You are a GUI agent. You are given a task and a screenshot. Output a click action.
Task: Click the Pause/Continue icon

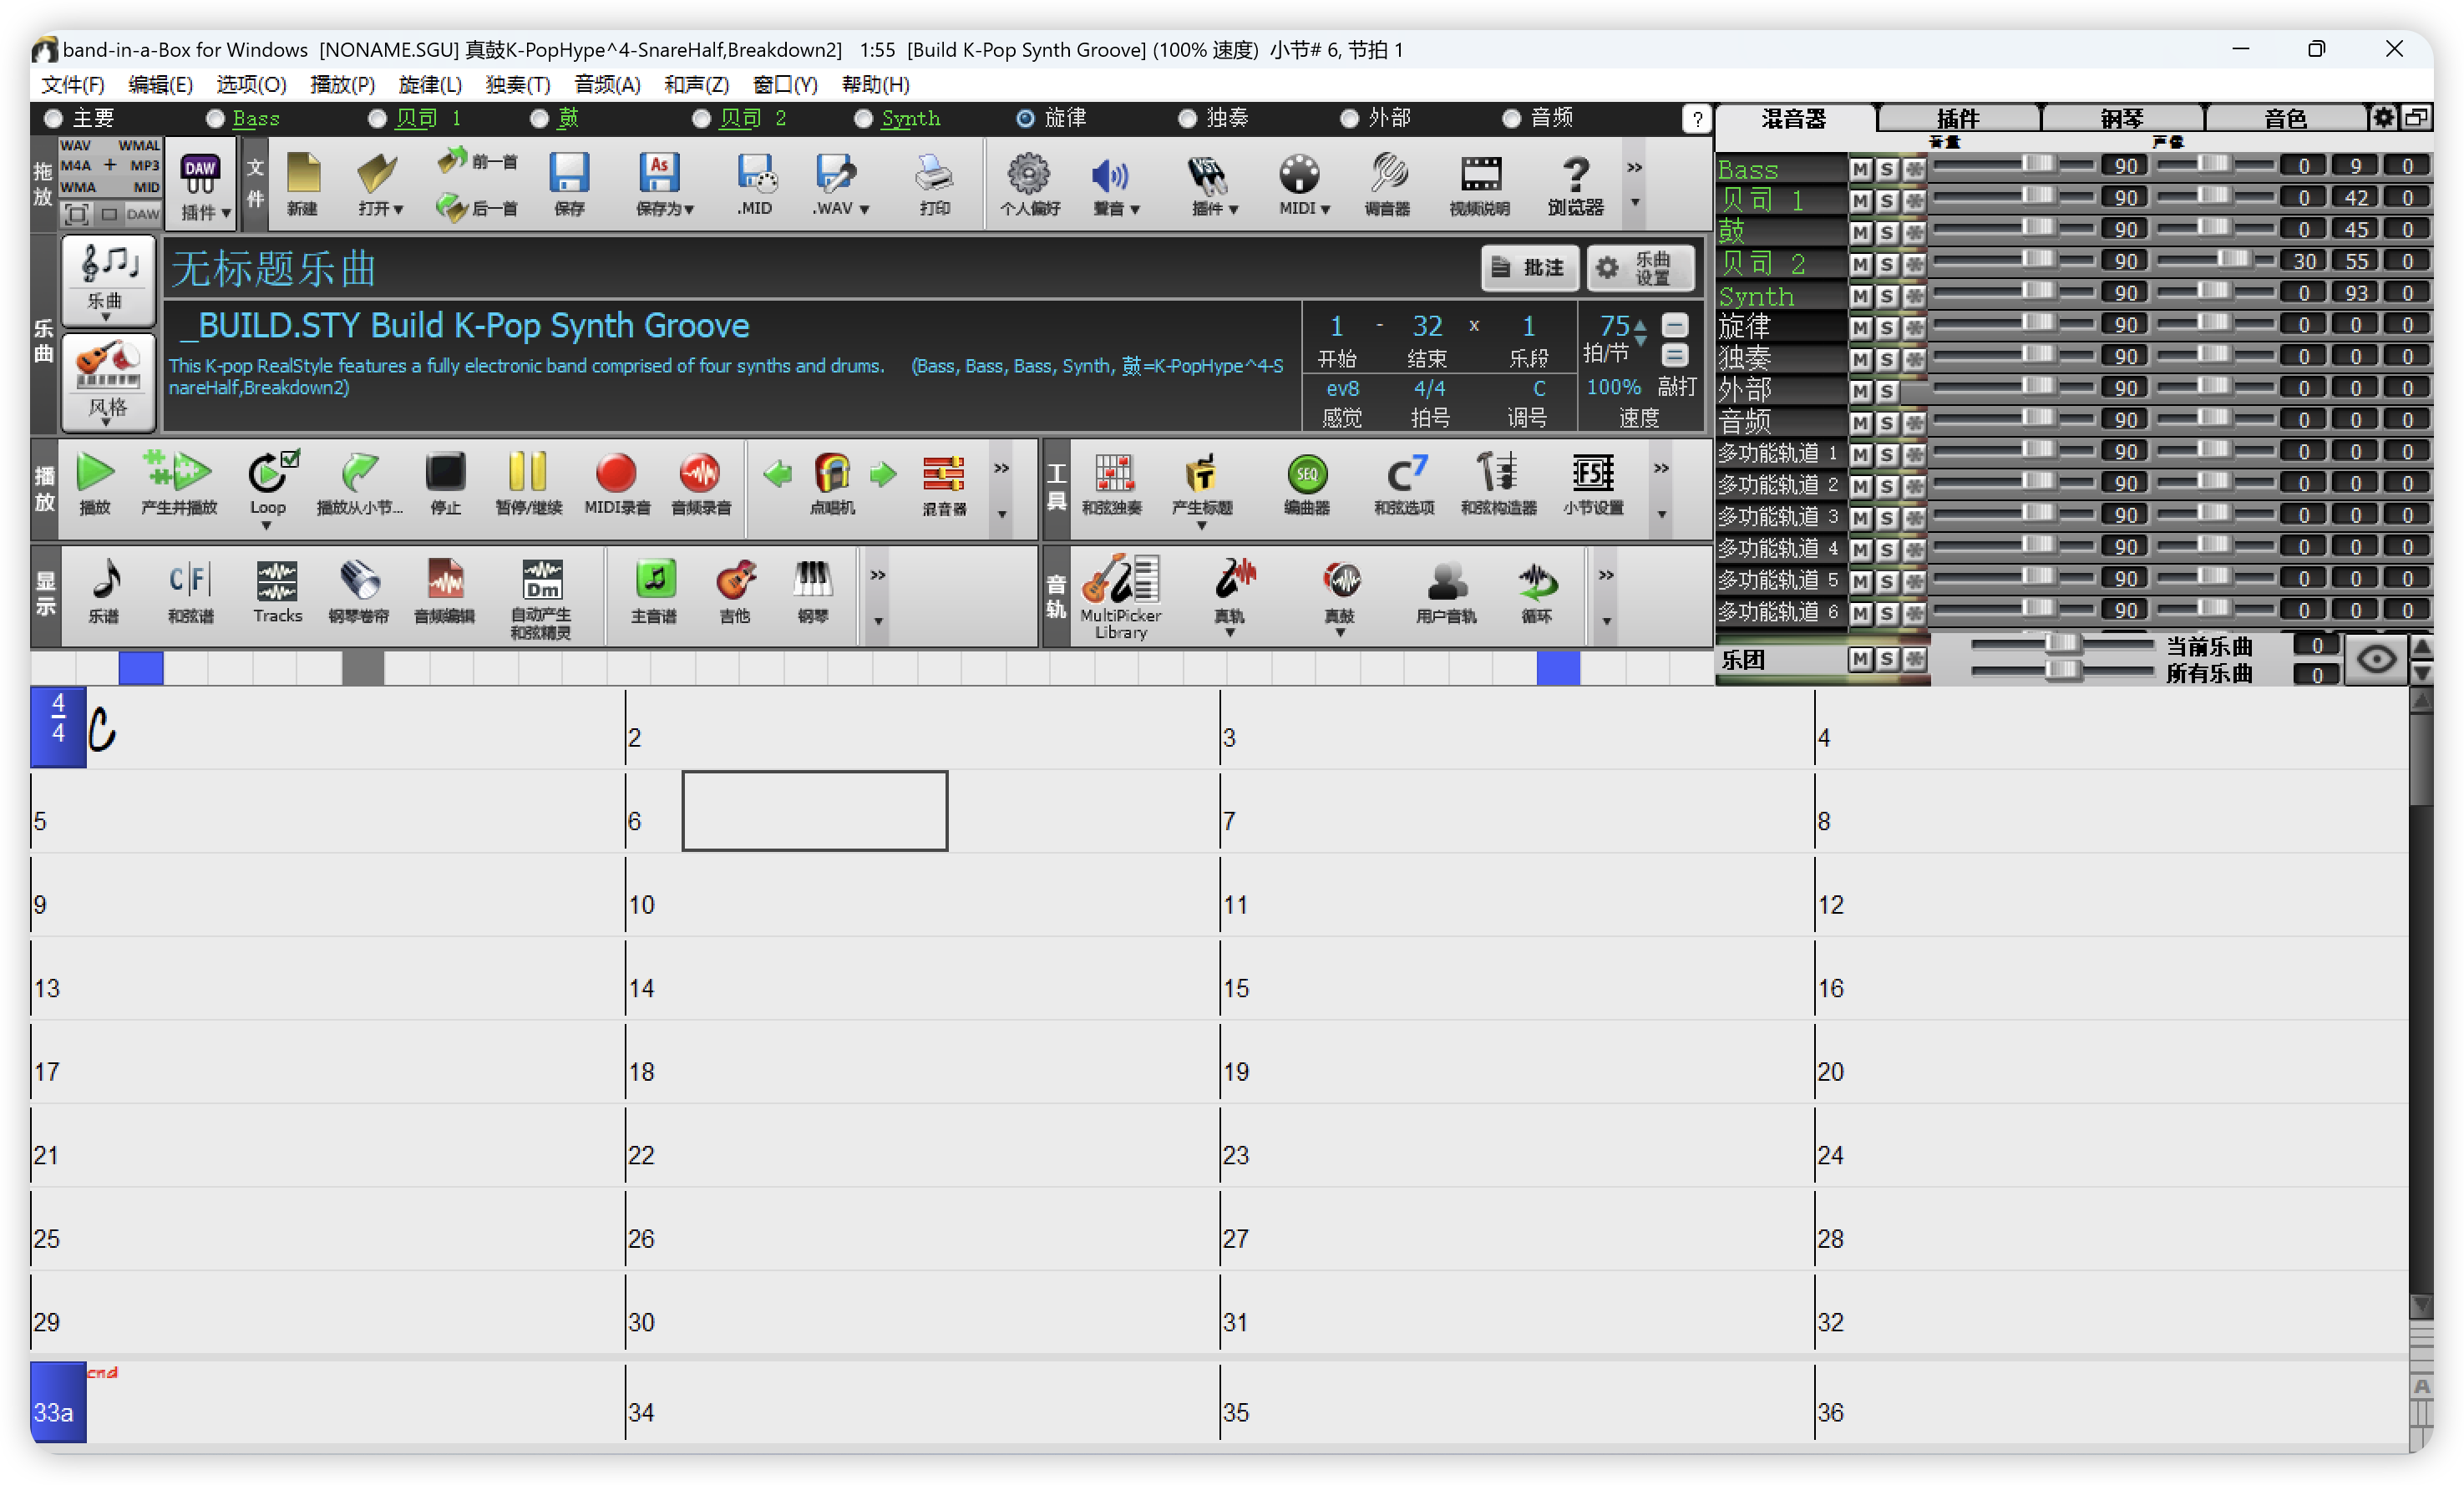point(528,483)
